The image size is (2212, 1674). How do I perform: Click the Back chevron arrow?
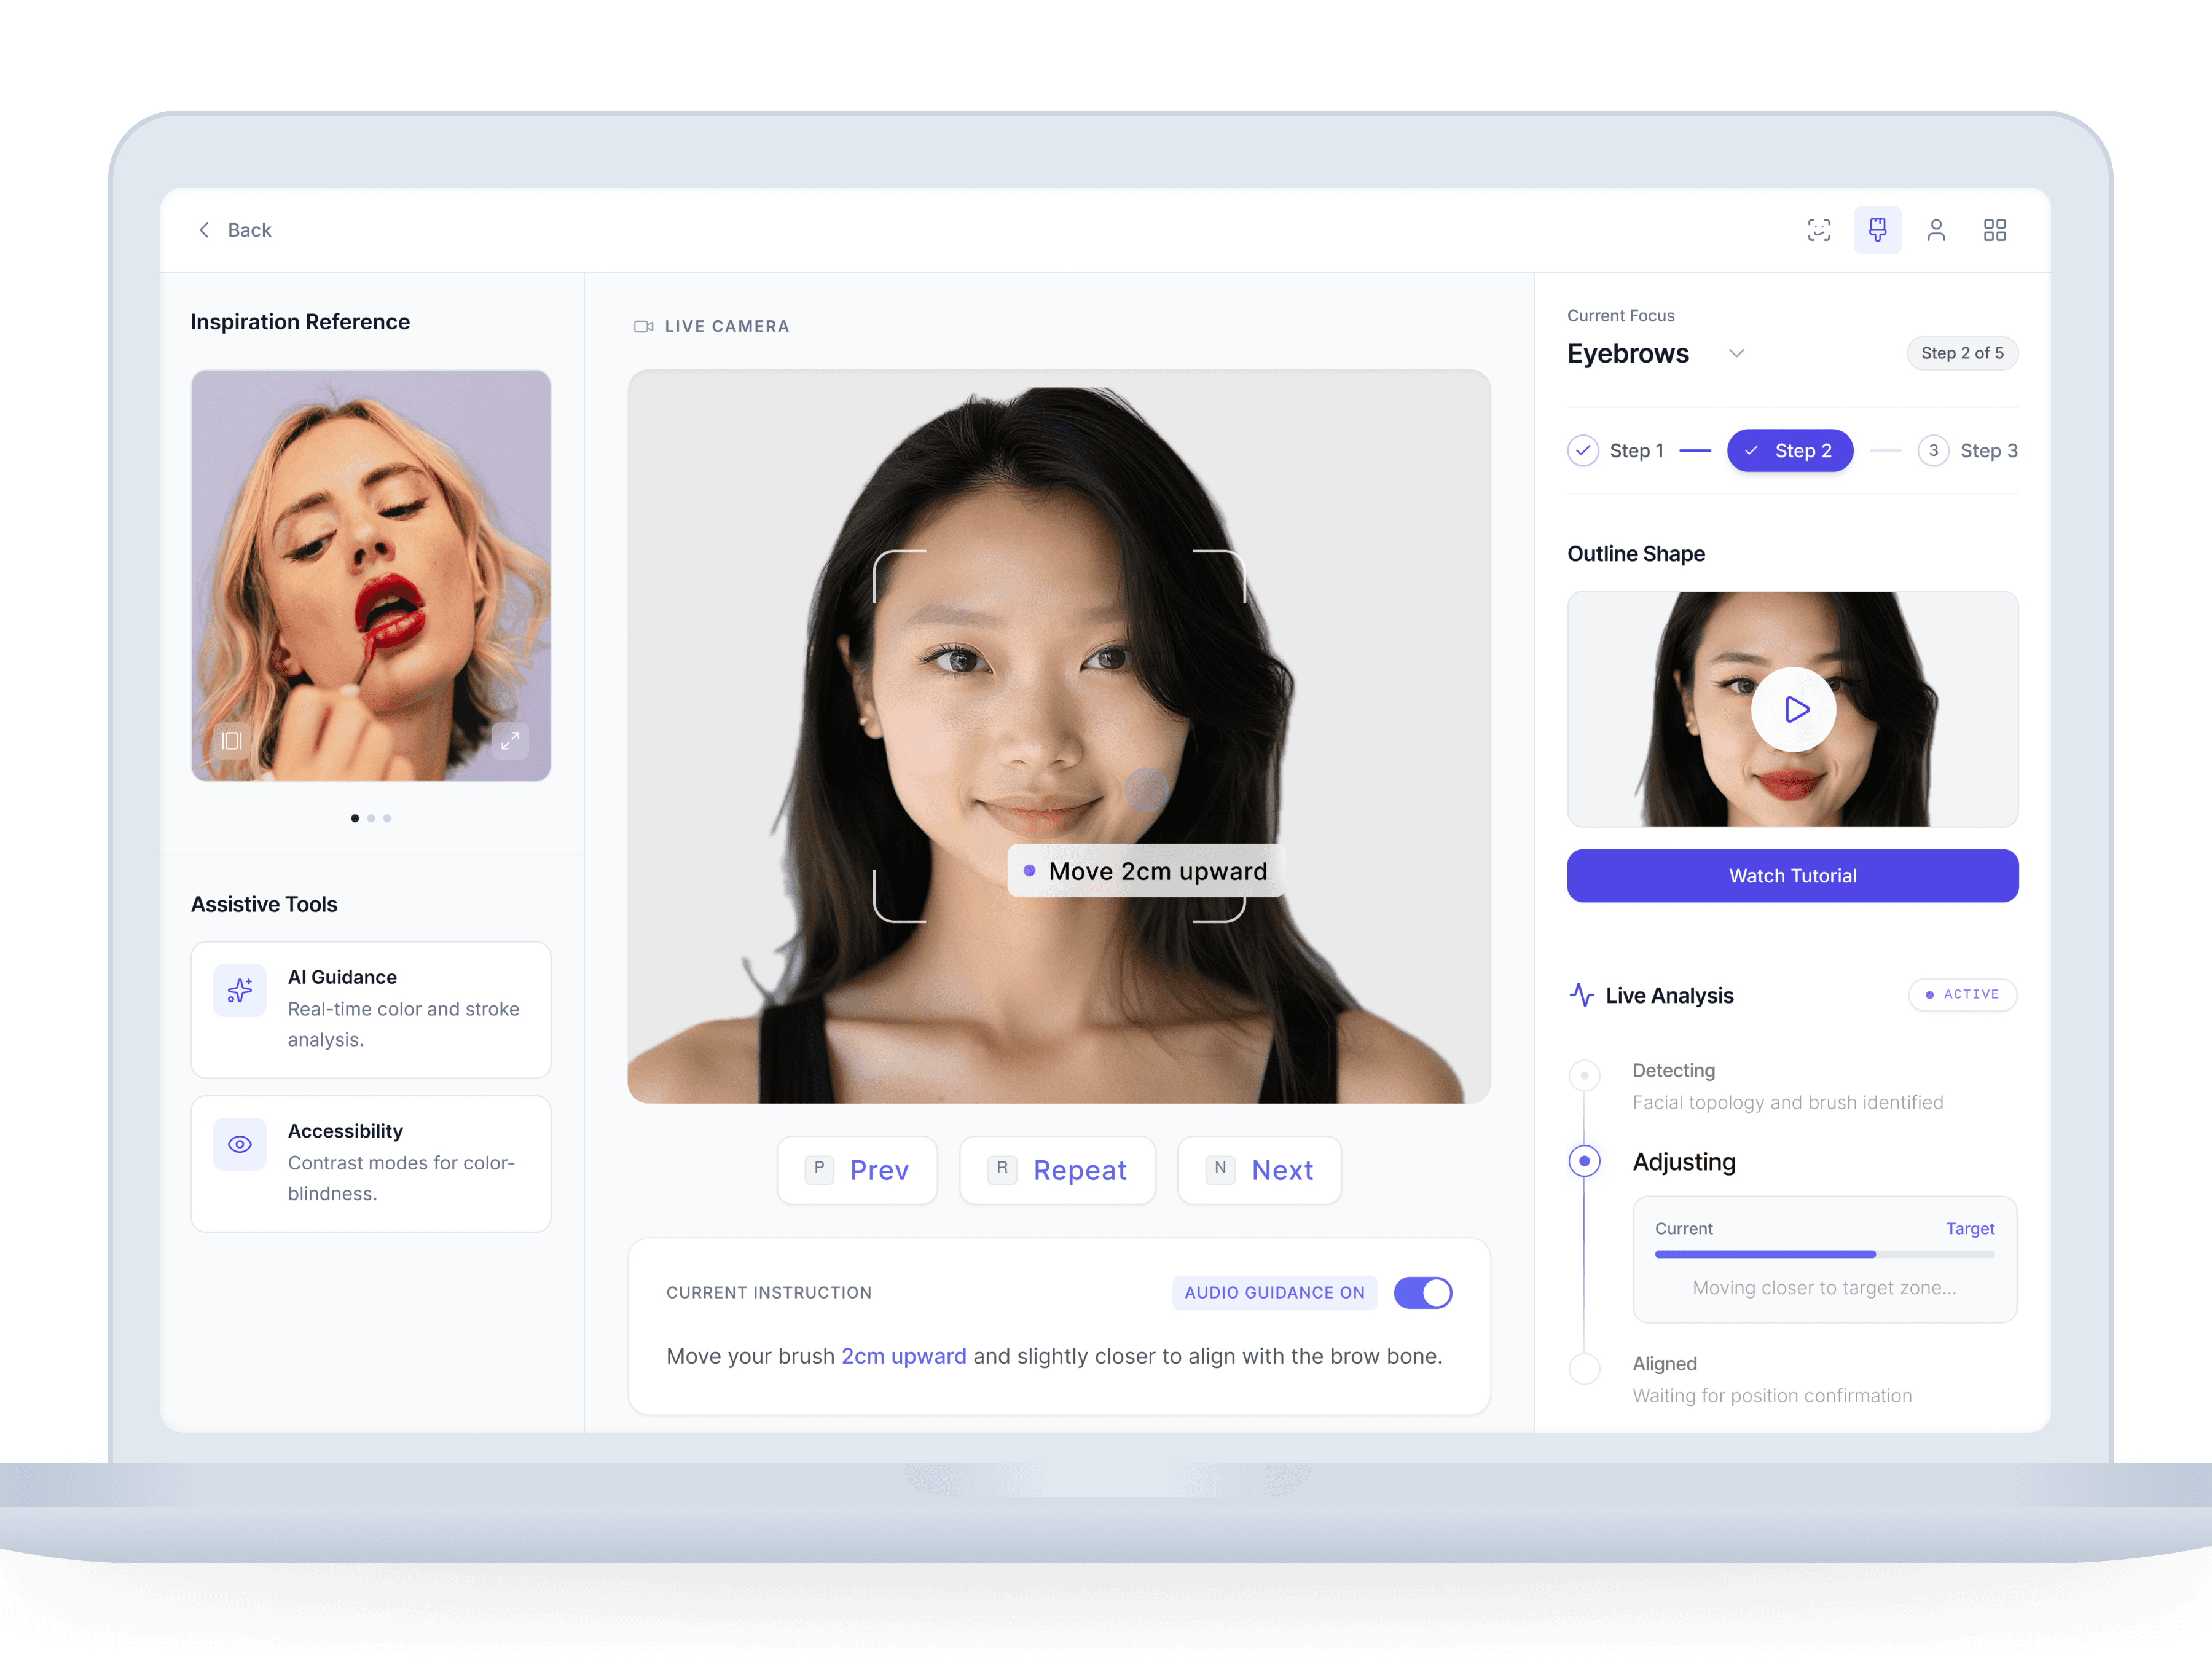[x=204, y=230]
